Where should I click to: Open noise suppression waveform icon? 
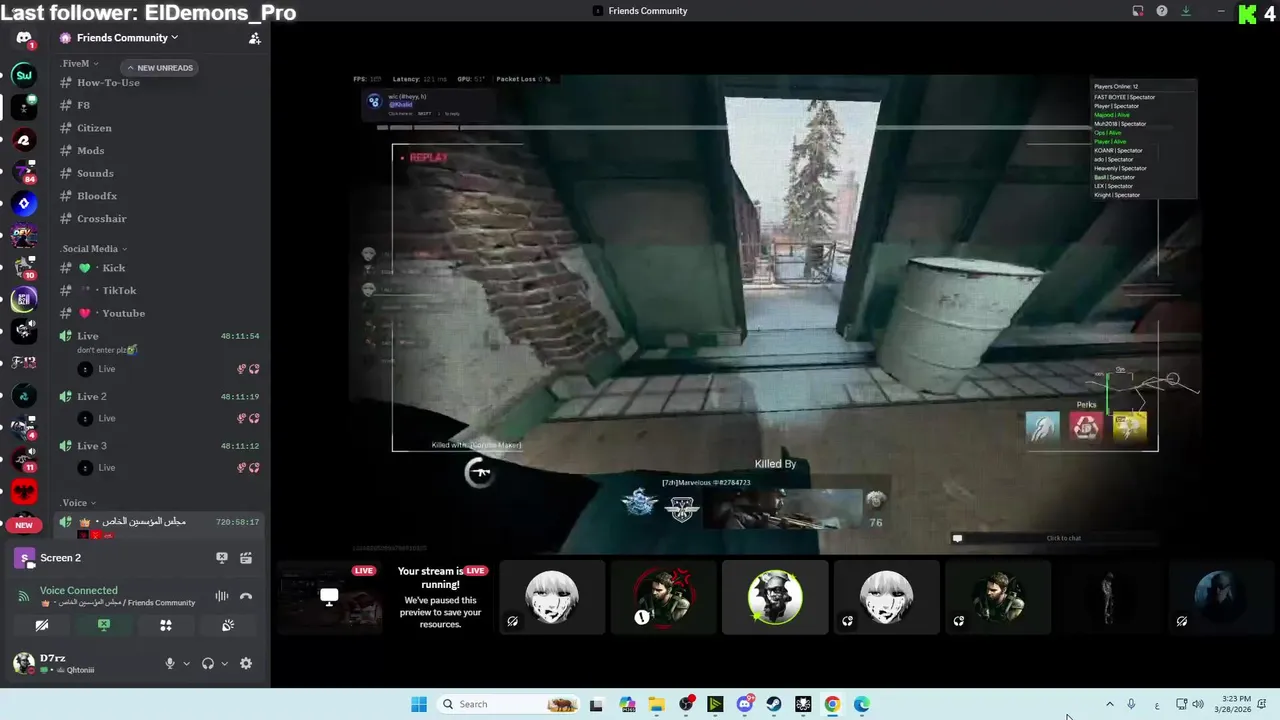pos(222,596)
